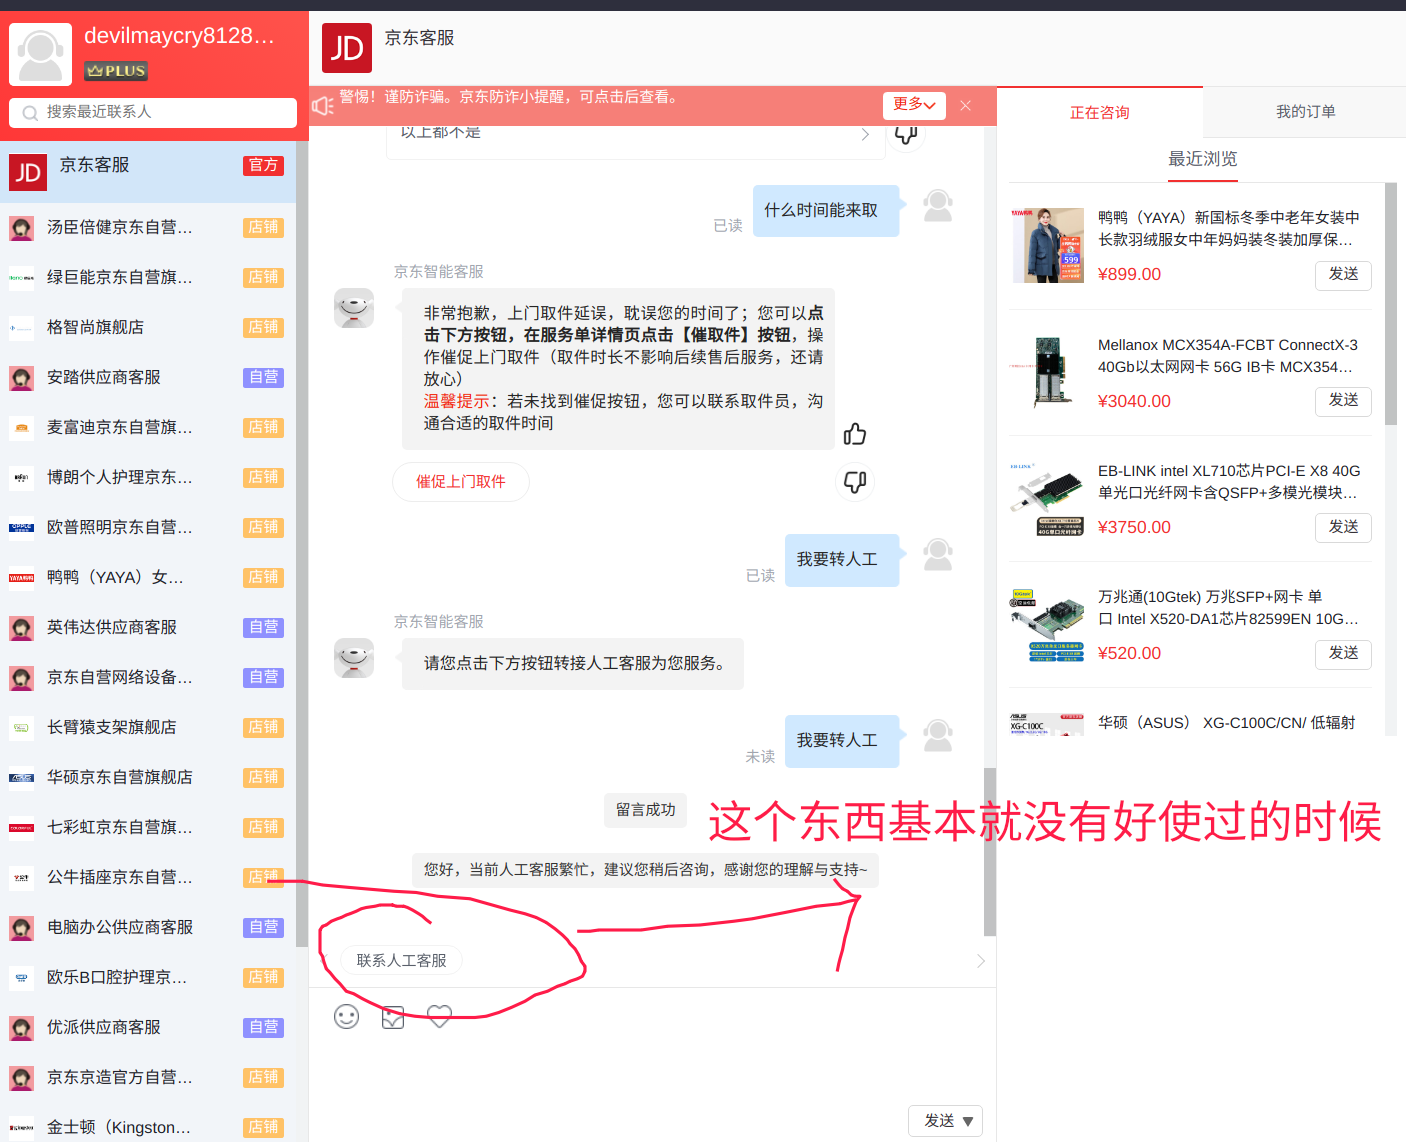
Task: Switch to 正在咨询 tab
Action: 1100,112
